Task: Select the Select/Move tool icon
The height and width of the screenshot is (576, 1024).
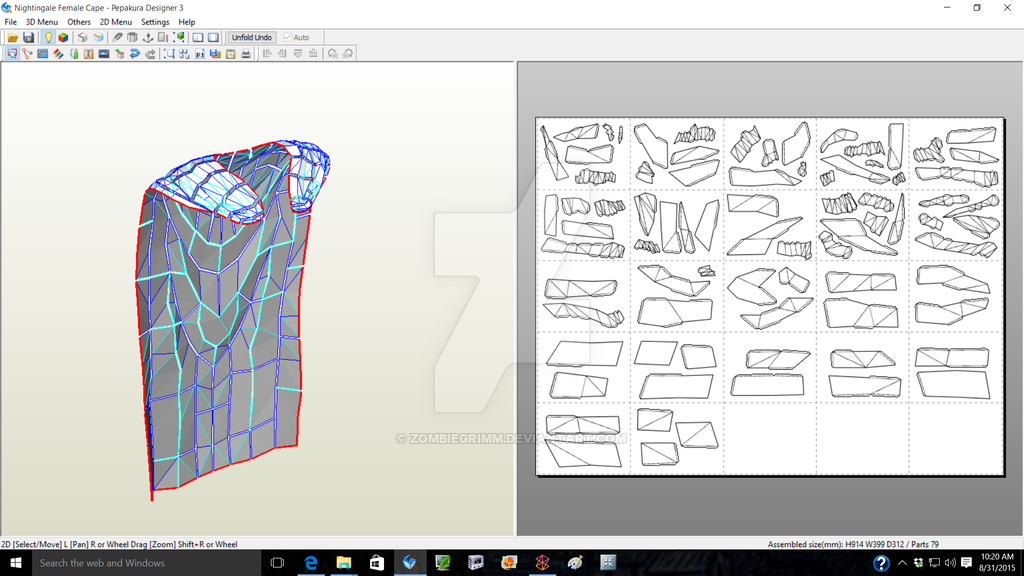Action: pyautogui.click(x=12, y=54)
